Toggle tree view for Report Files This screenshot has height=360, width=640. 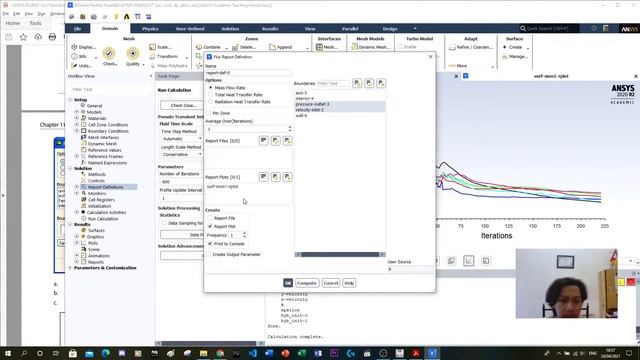(x=264, y=140)
